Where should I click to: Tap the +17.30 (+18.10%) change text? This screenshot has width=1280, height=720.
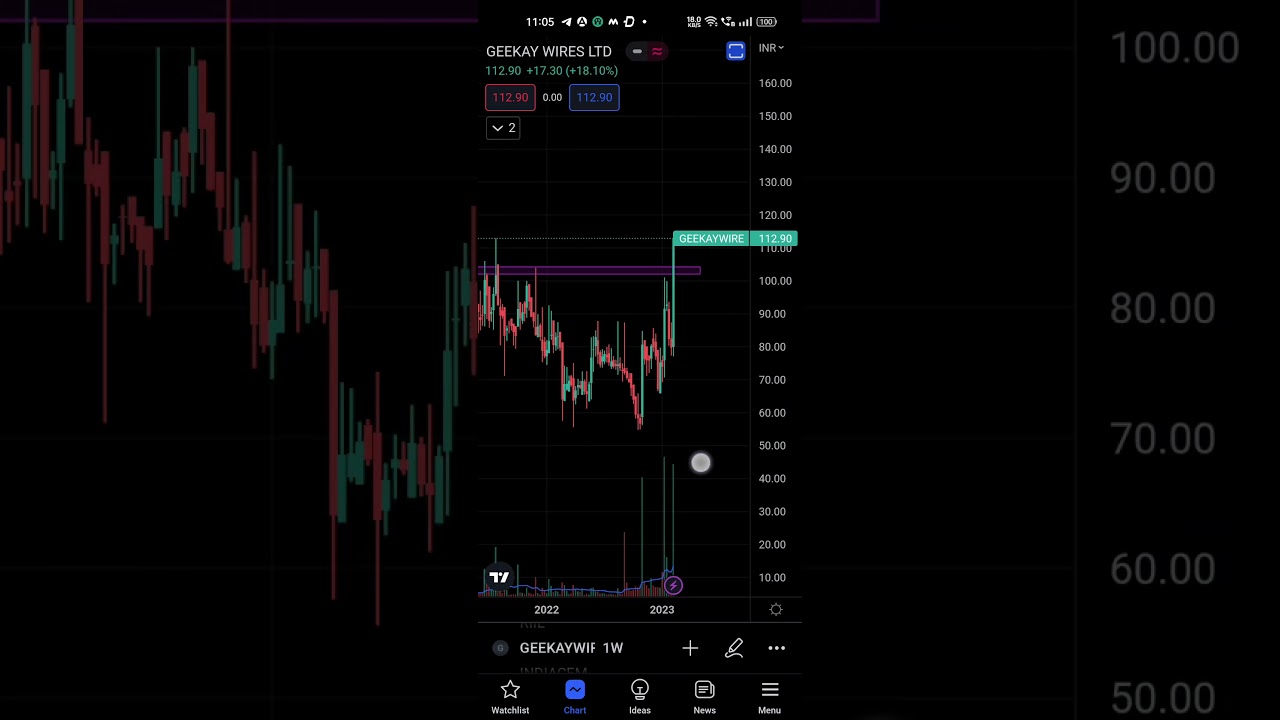coord(572,71)
